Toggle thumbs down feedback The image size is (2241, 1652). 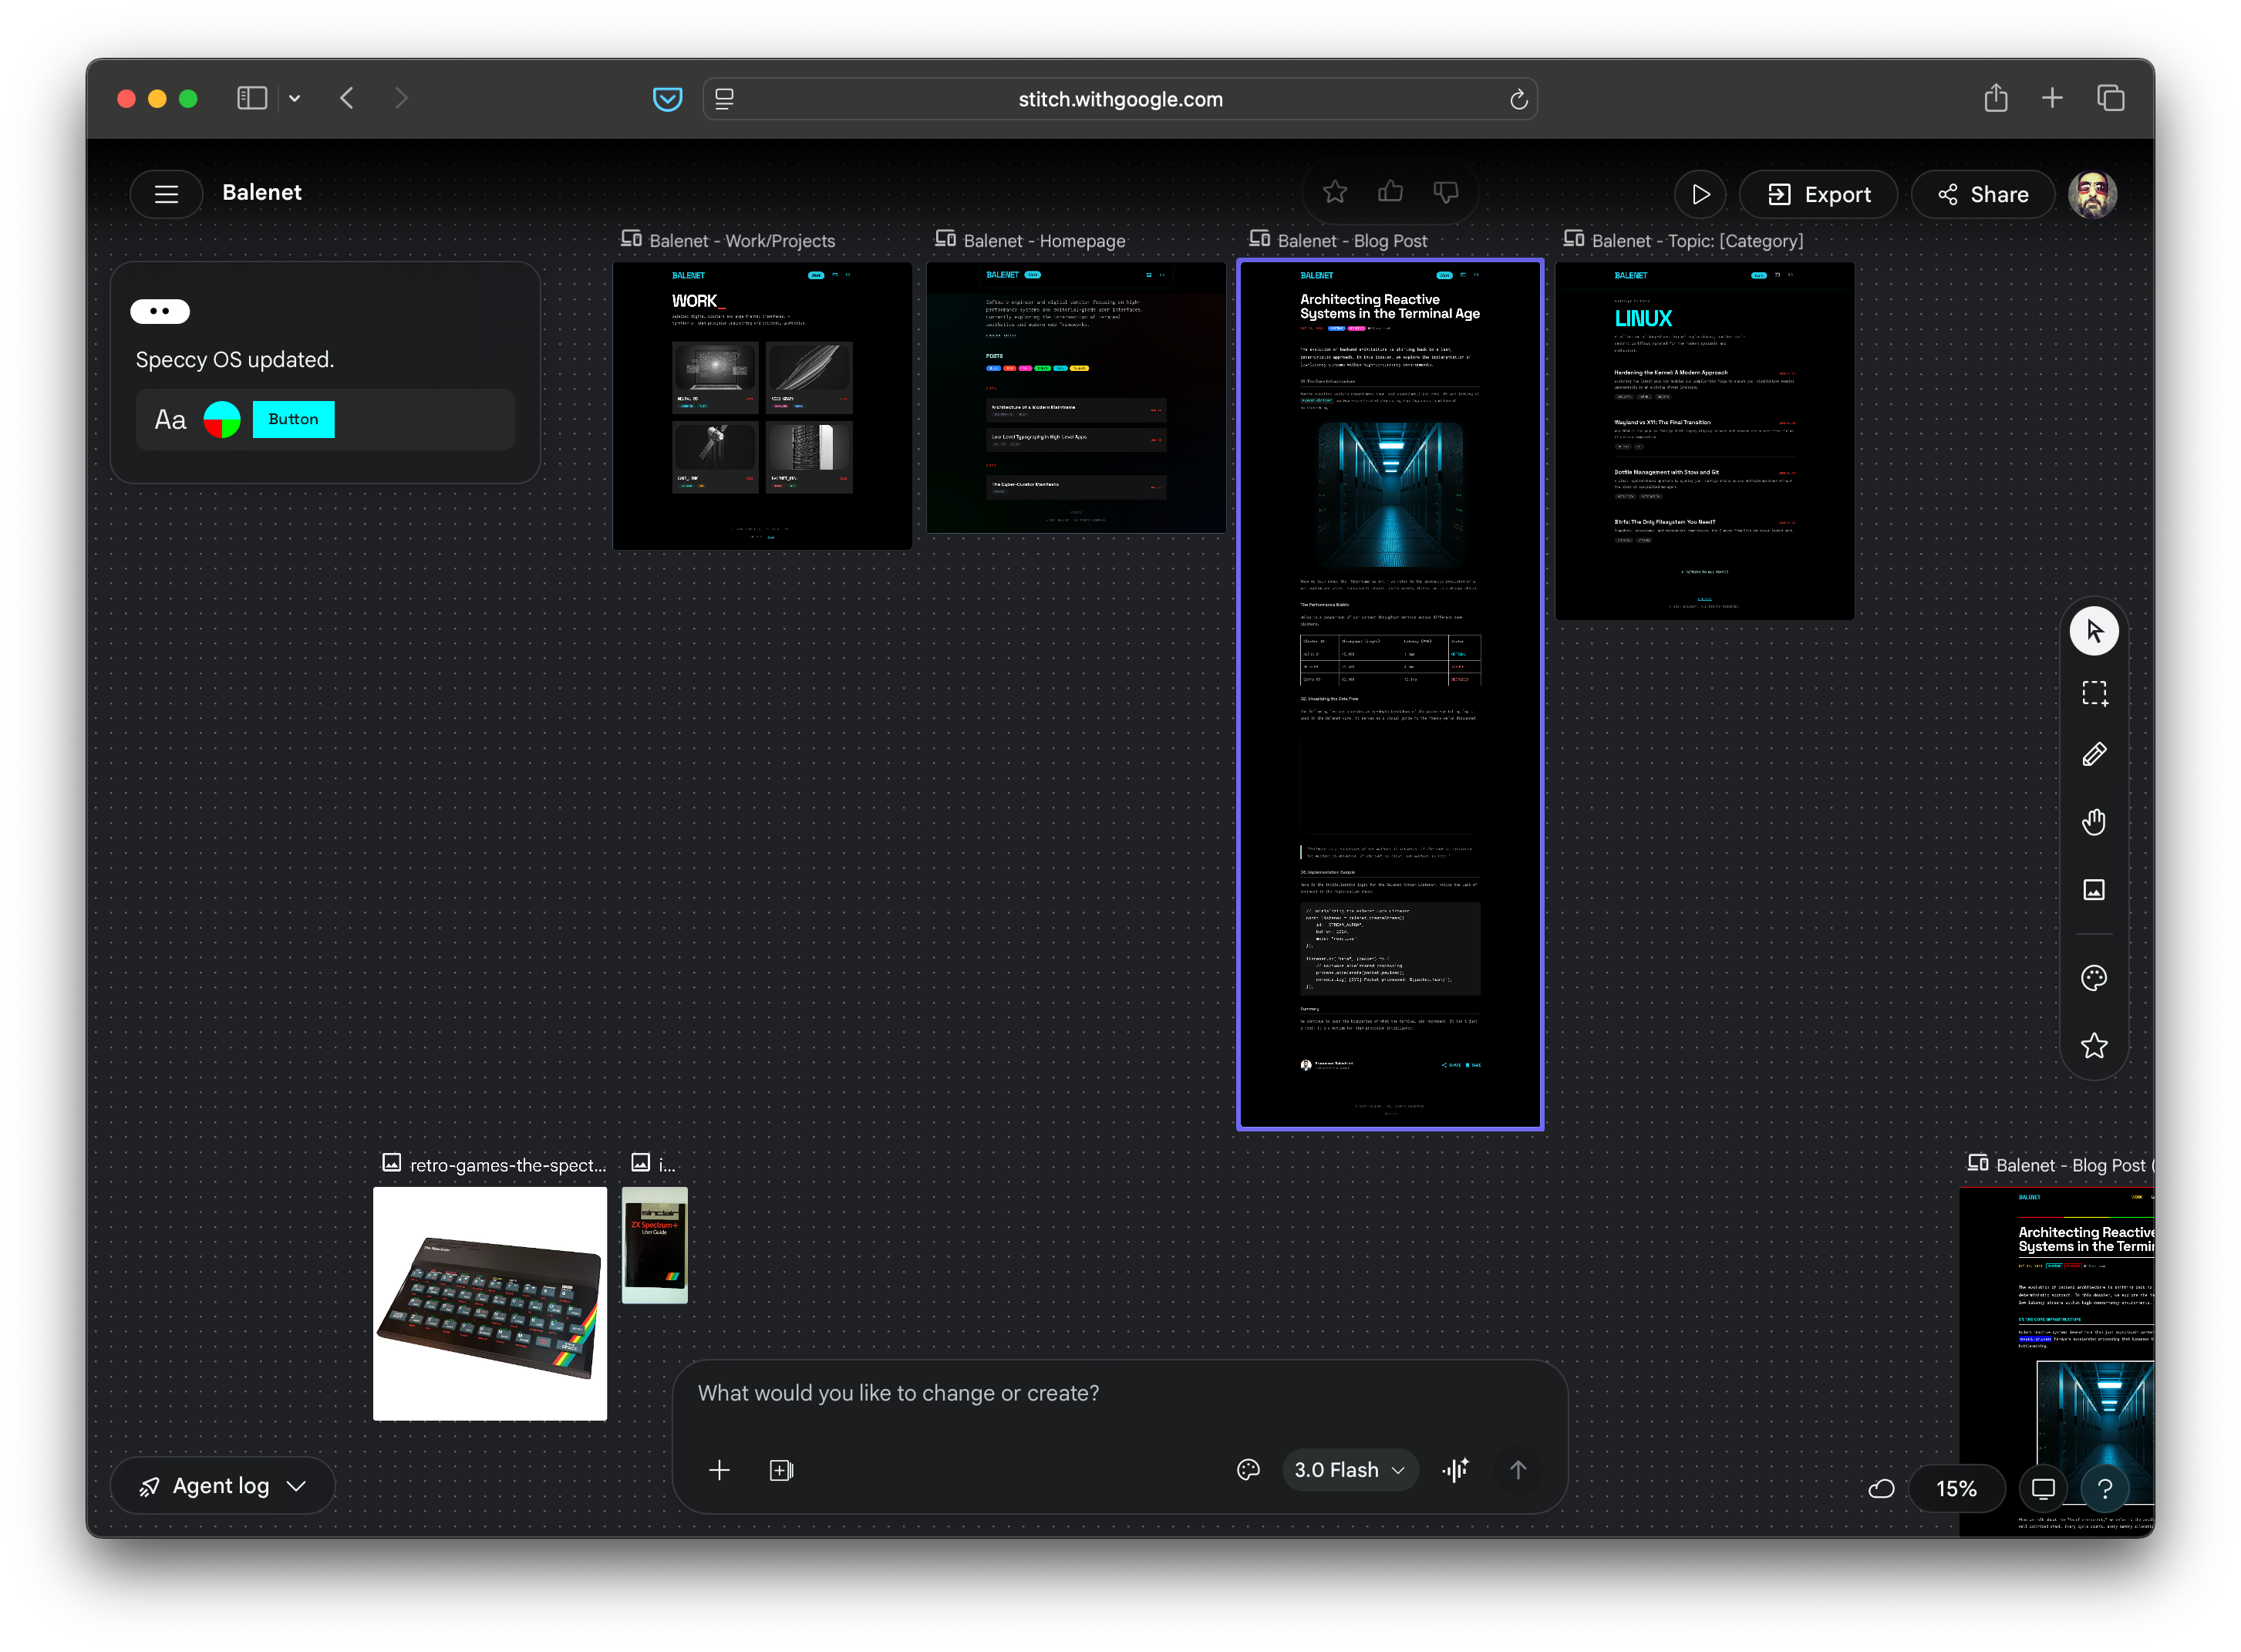(1445, 191)
